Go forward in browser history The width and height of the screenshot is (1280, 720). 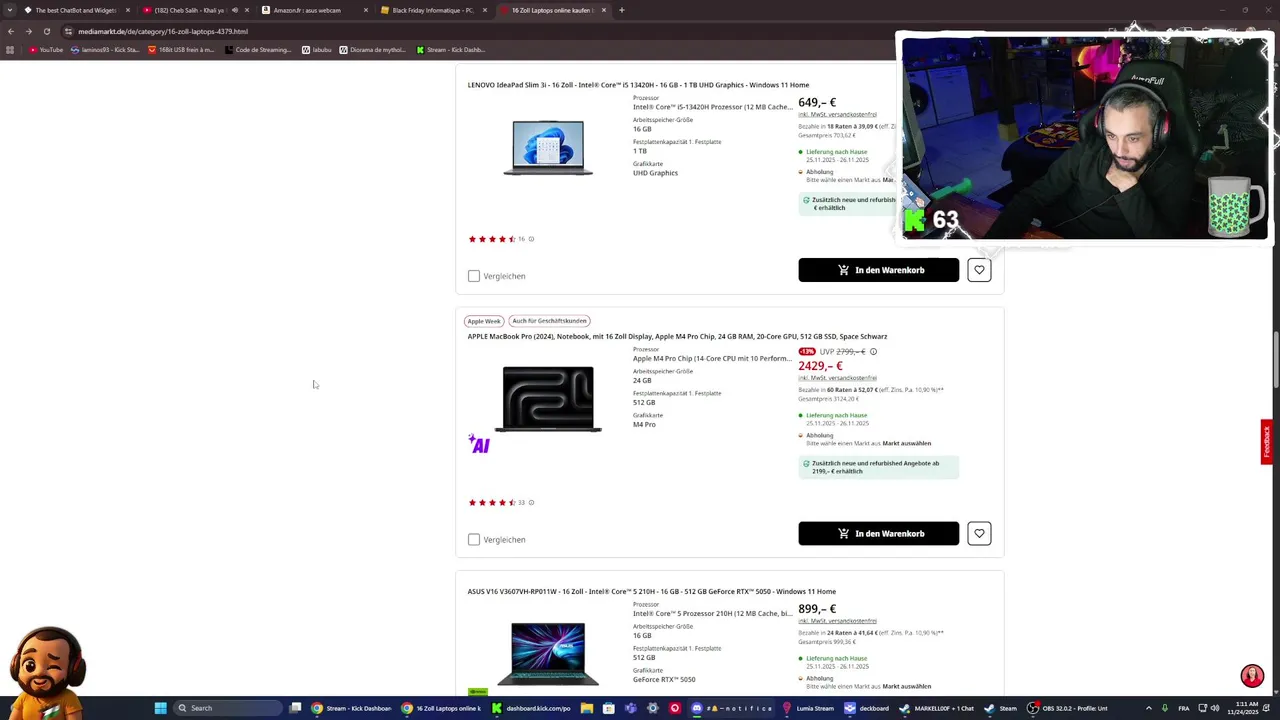28,31
